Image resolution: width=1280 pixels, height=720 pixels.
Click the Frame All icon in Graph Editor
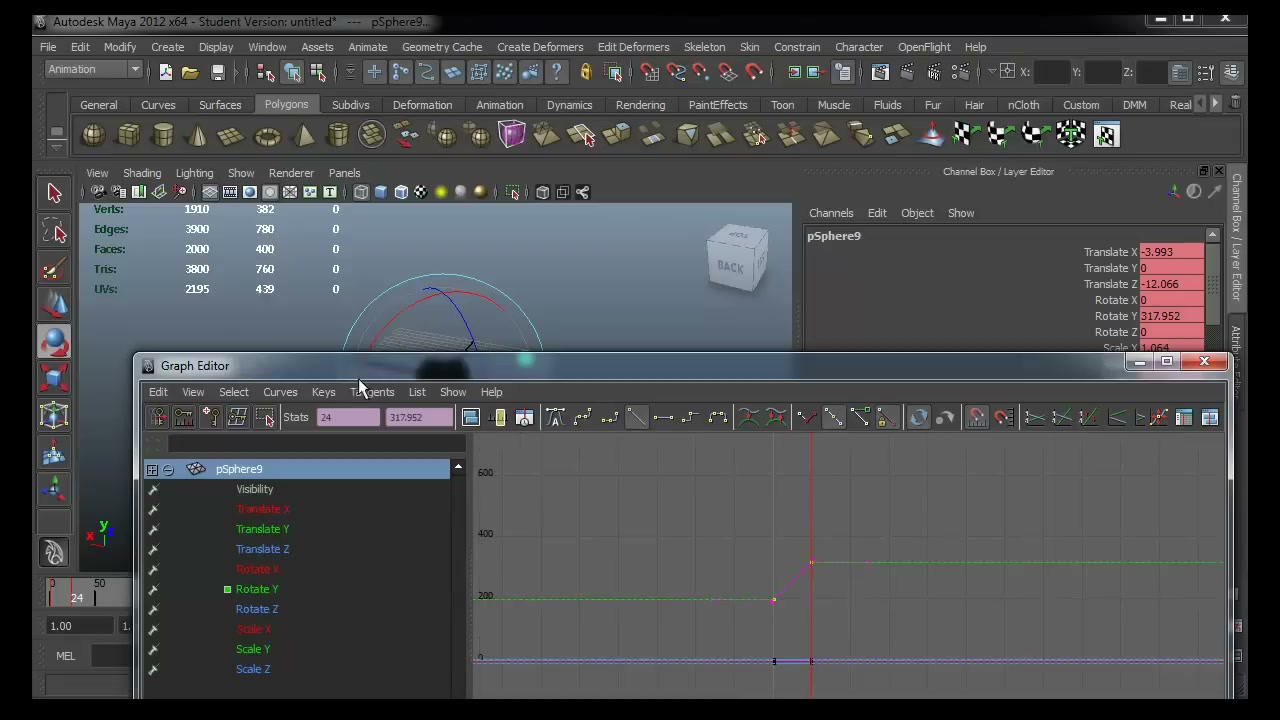[x=471, y=417]
